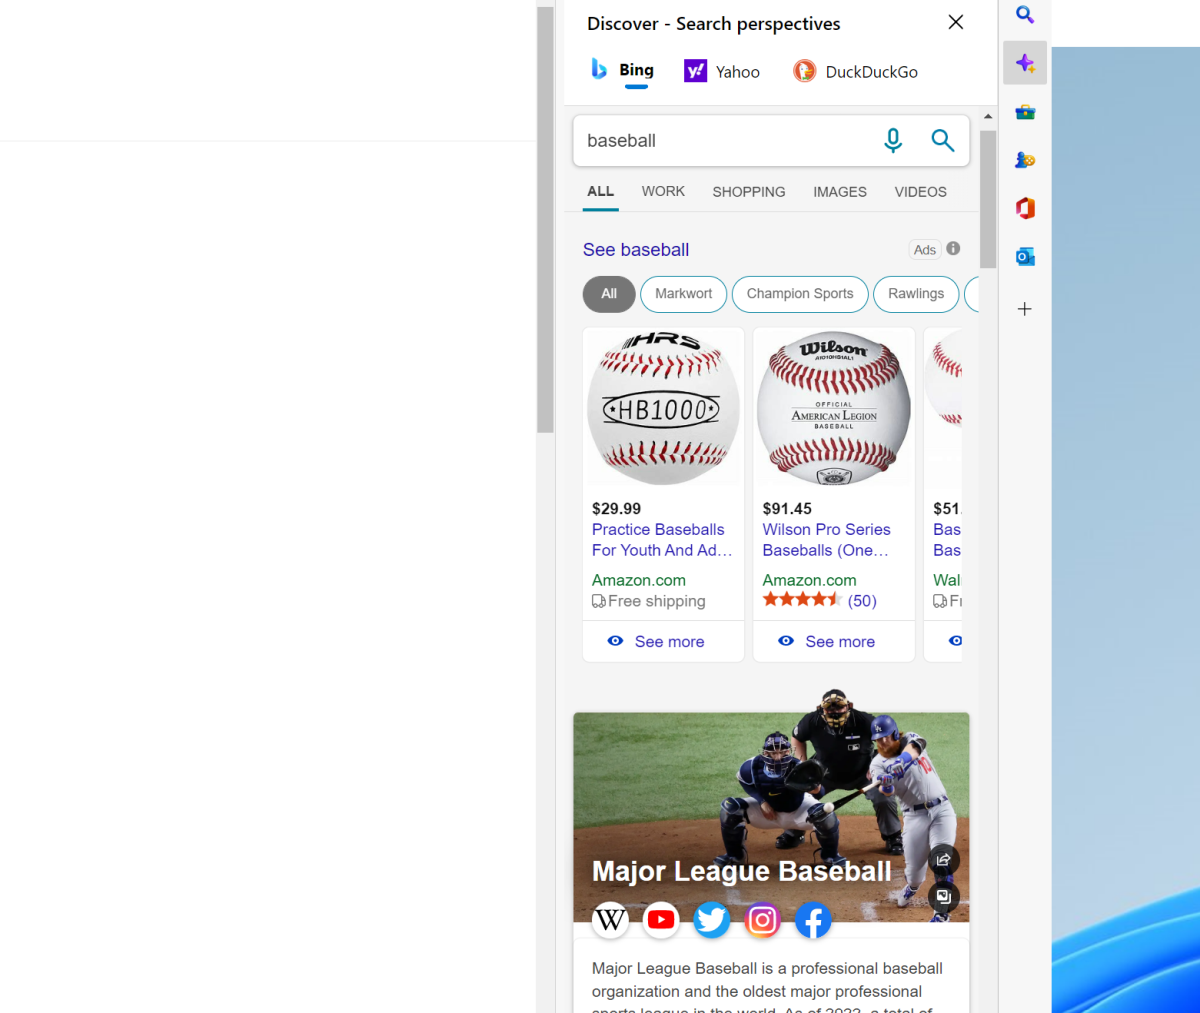
Task: Select the WORK results tab
Action: click(663, 192)
